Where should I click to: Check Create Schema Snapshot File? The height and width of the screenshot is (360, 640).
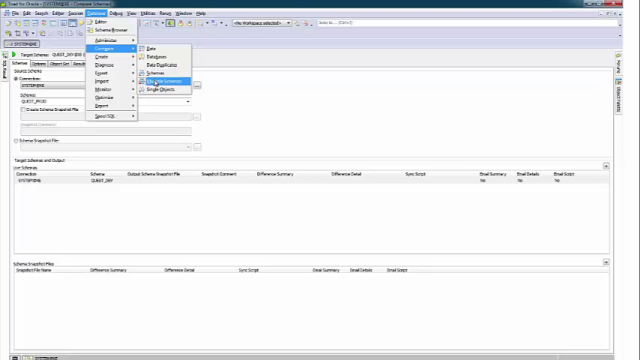(x=23, y=109)
